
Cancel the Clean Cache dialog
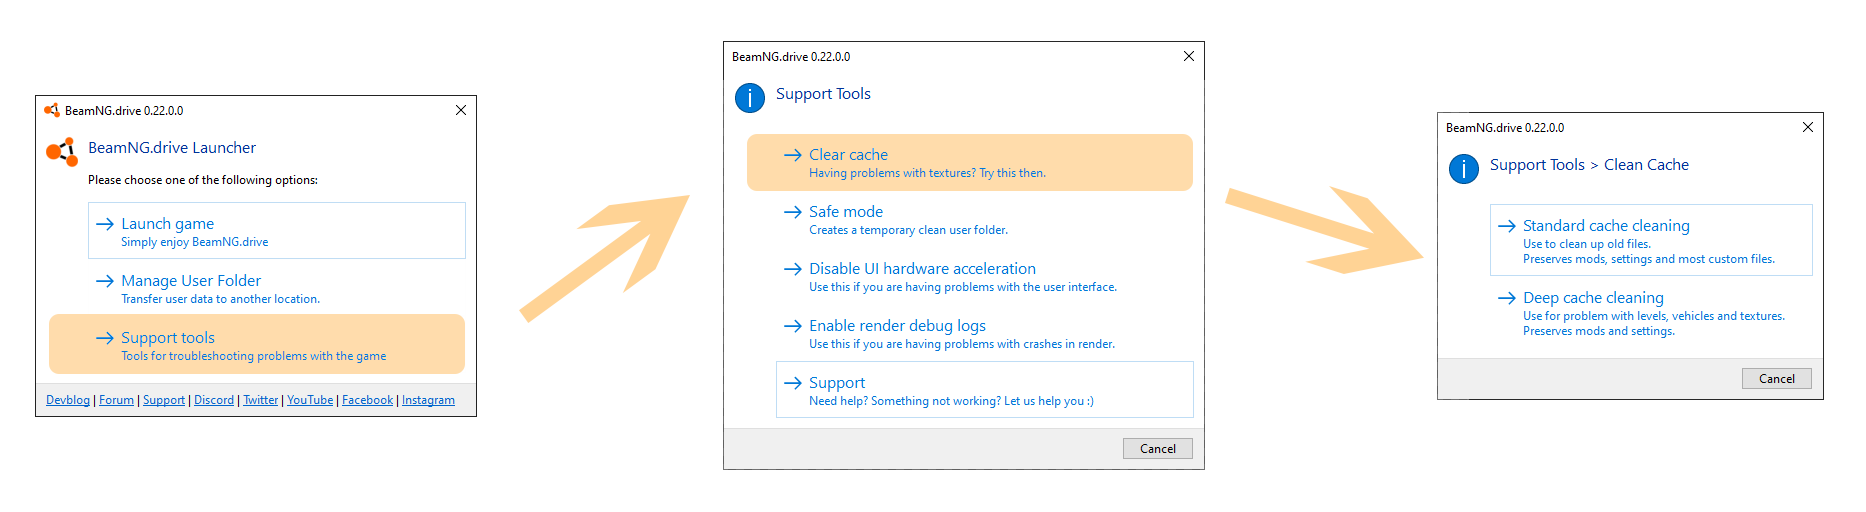(x=1777, y=378)
